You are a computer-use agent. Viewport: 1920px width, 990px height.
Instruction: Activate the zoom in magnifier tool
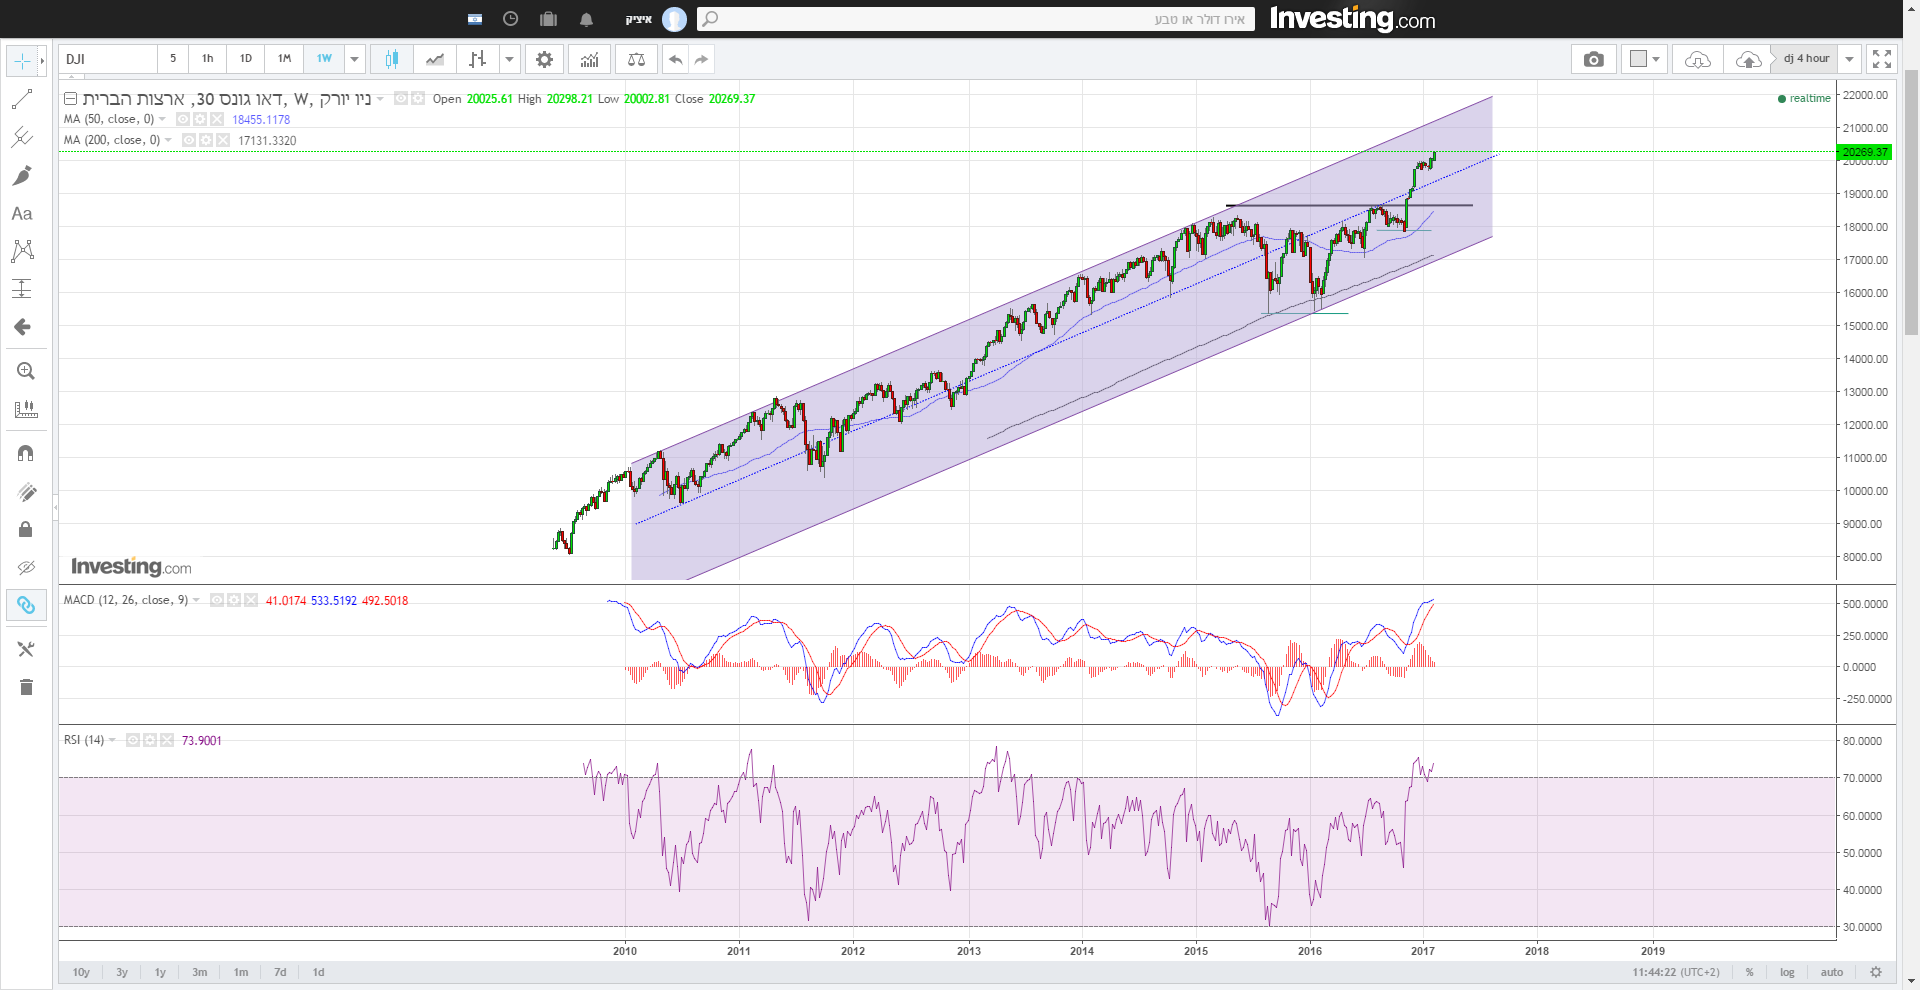coord(26,371)
